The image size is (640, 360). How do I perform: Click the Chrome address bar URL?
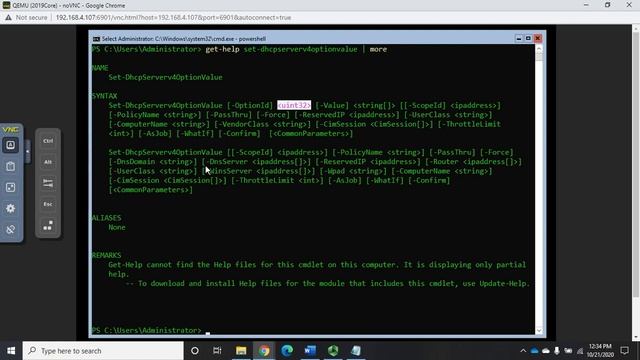173,18
